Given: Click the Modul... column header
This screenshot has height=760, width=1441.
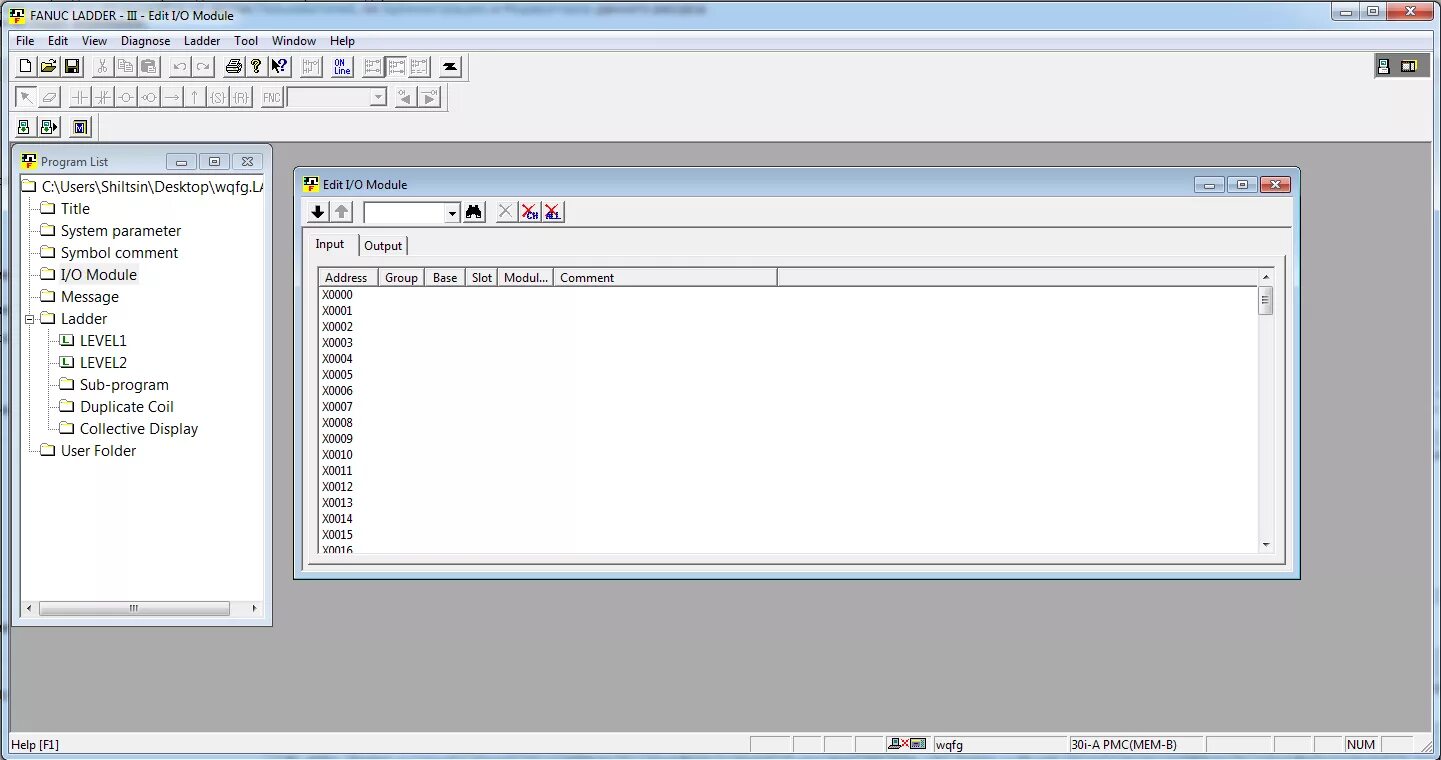Looking at the screenshot, I should pos(526,277).
